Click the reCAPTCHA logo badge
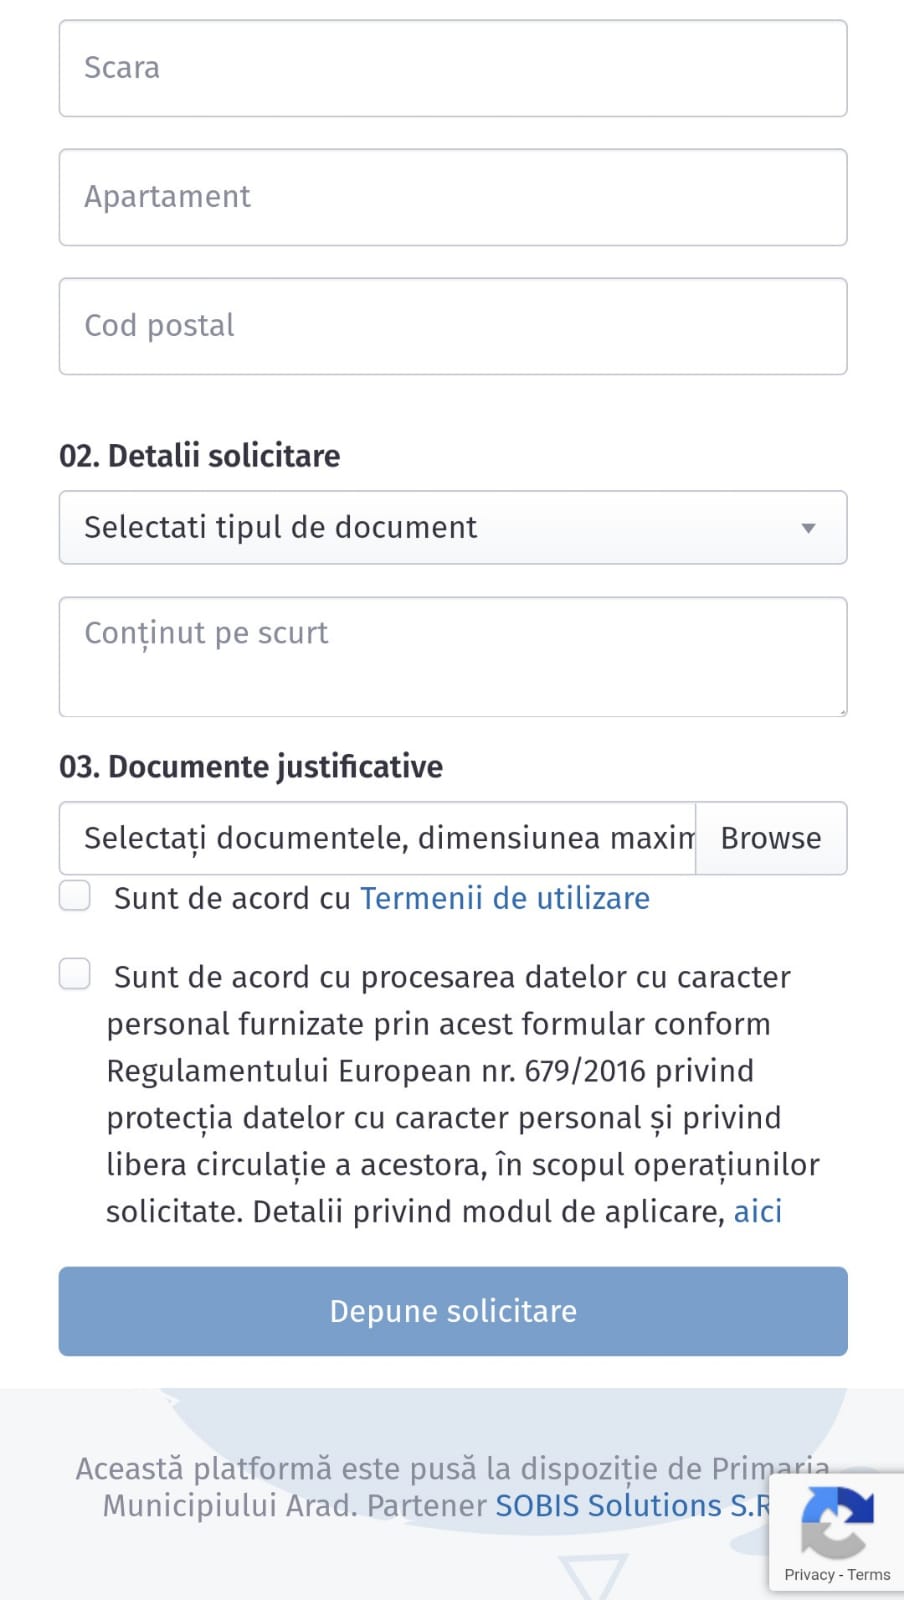This screenshot has height=1600, width=904. click(837, 1521)
